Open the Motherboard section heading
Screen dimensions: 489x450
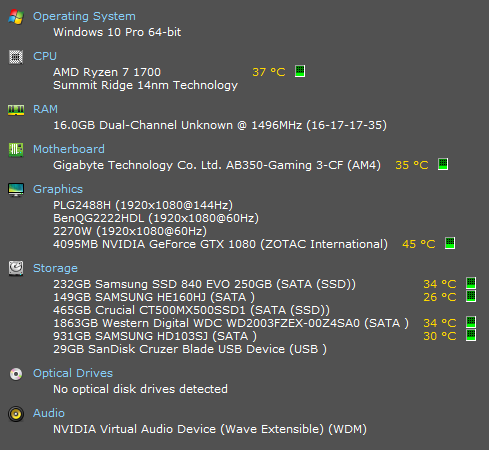(69, 149)
